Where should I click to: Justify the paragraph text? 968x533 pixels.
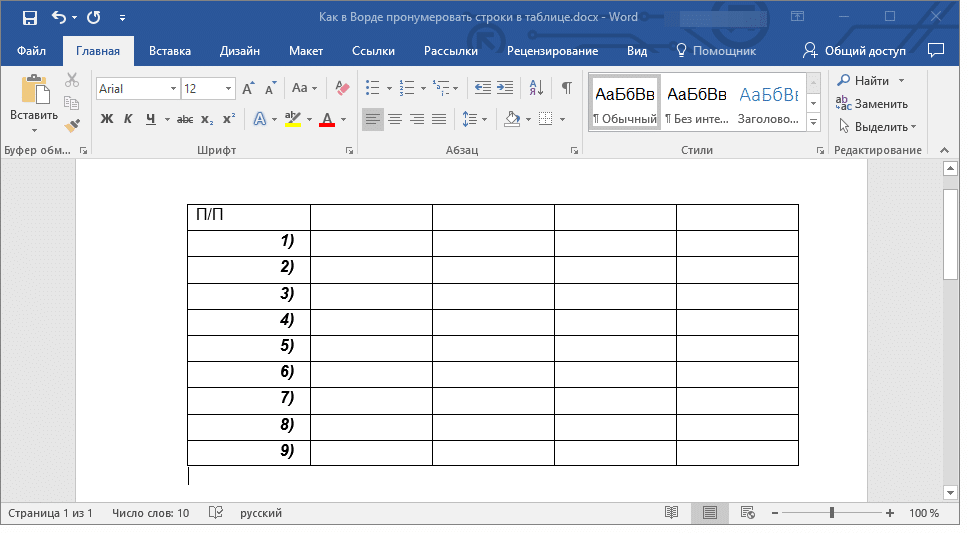coord(439,119)
